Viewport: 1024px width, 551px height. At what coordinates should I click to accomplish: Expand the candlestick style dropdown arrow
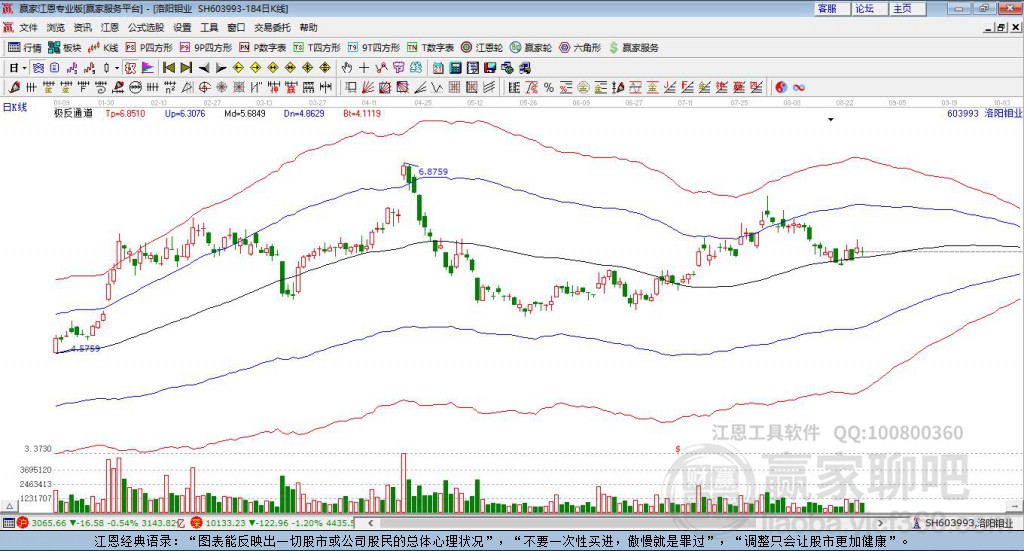[x=117, y=68]
